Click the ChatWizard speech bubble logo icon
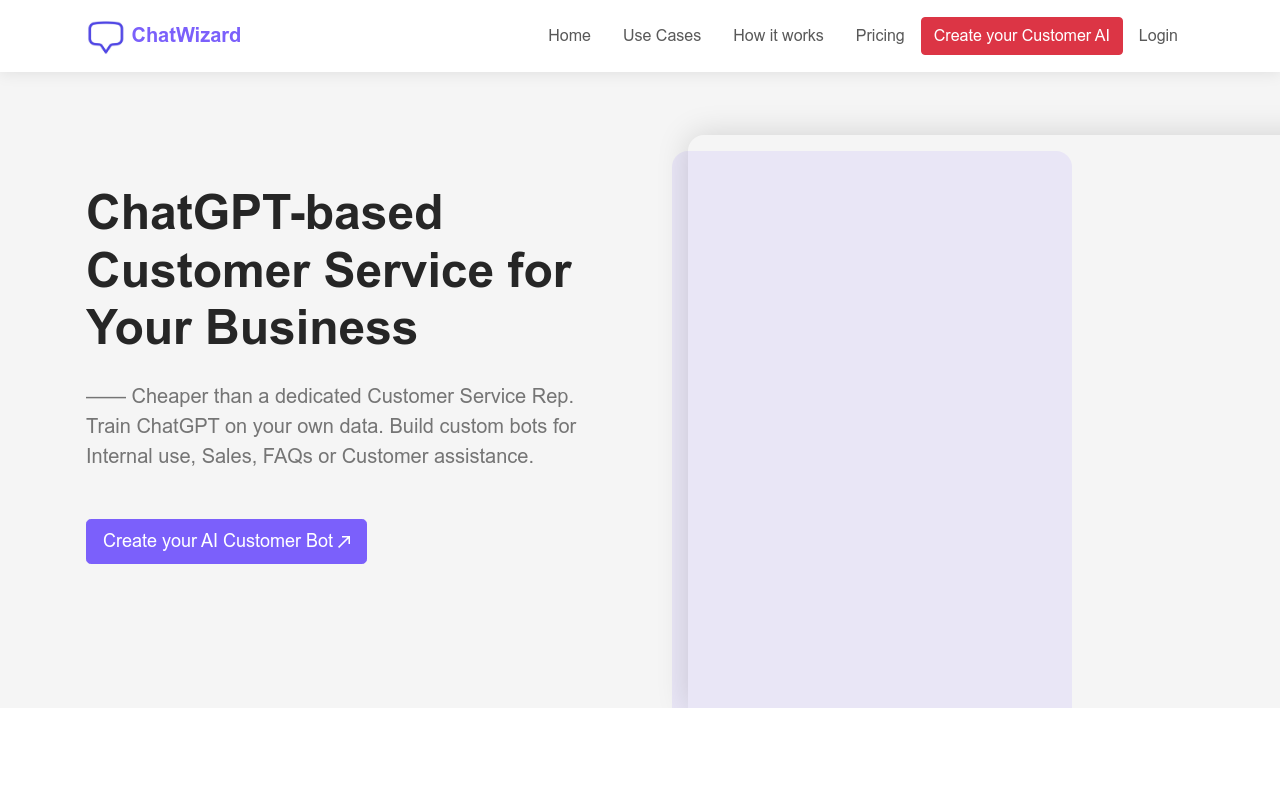The width and height of the screenshot is (1280, 800). coord(106,37)
